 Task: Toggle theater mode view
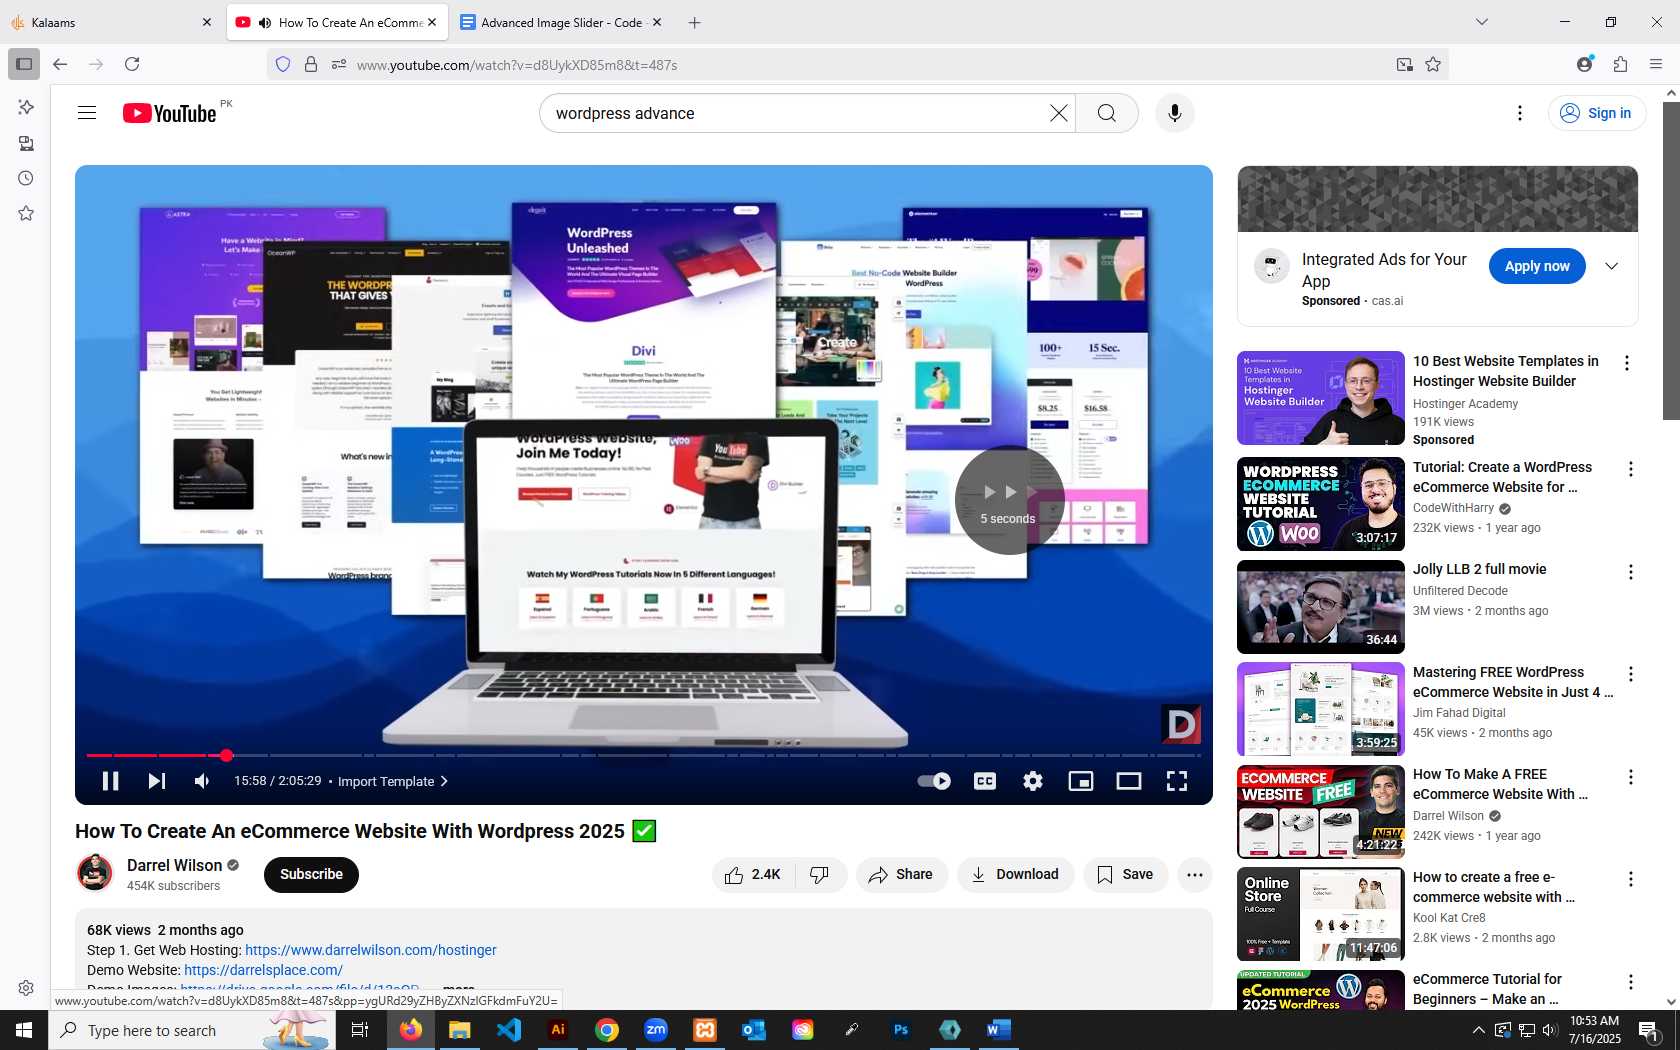(x=1129, y=781)
